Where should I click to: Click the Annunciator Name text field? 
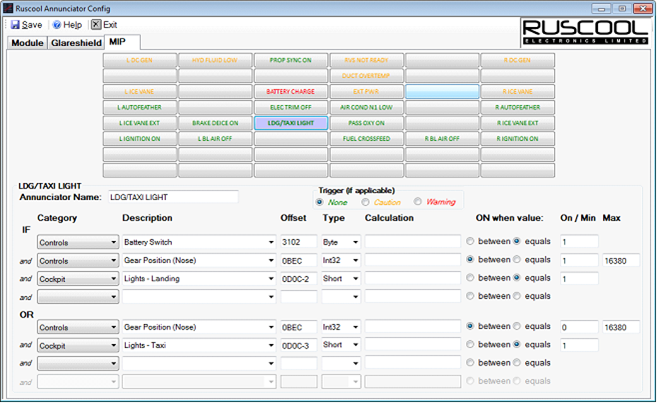[x=173, y=197]
